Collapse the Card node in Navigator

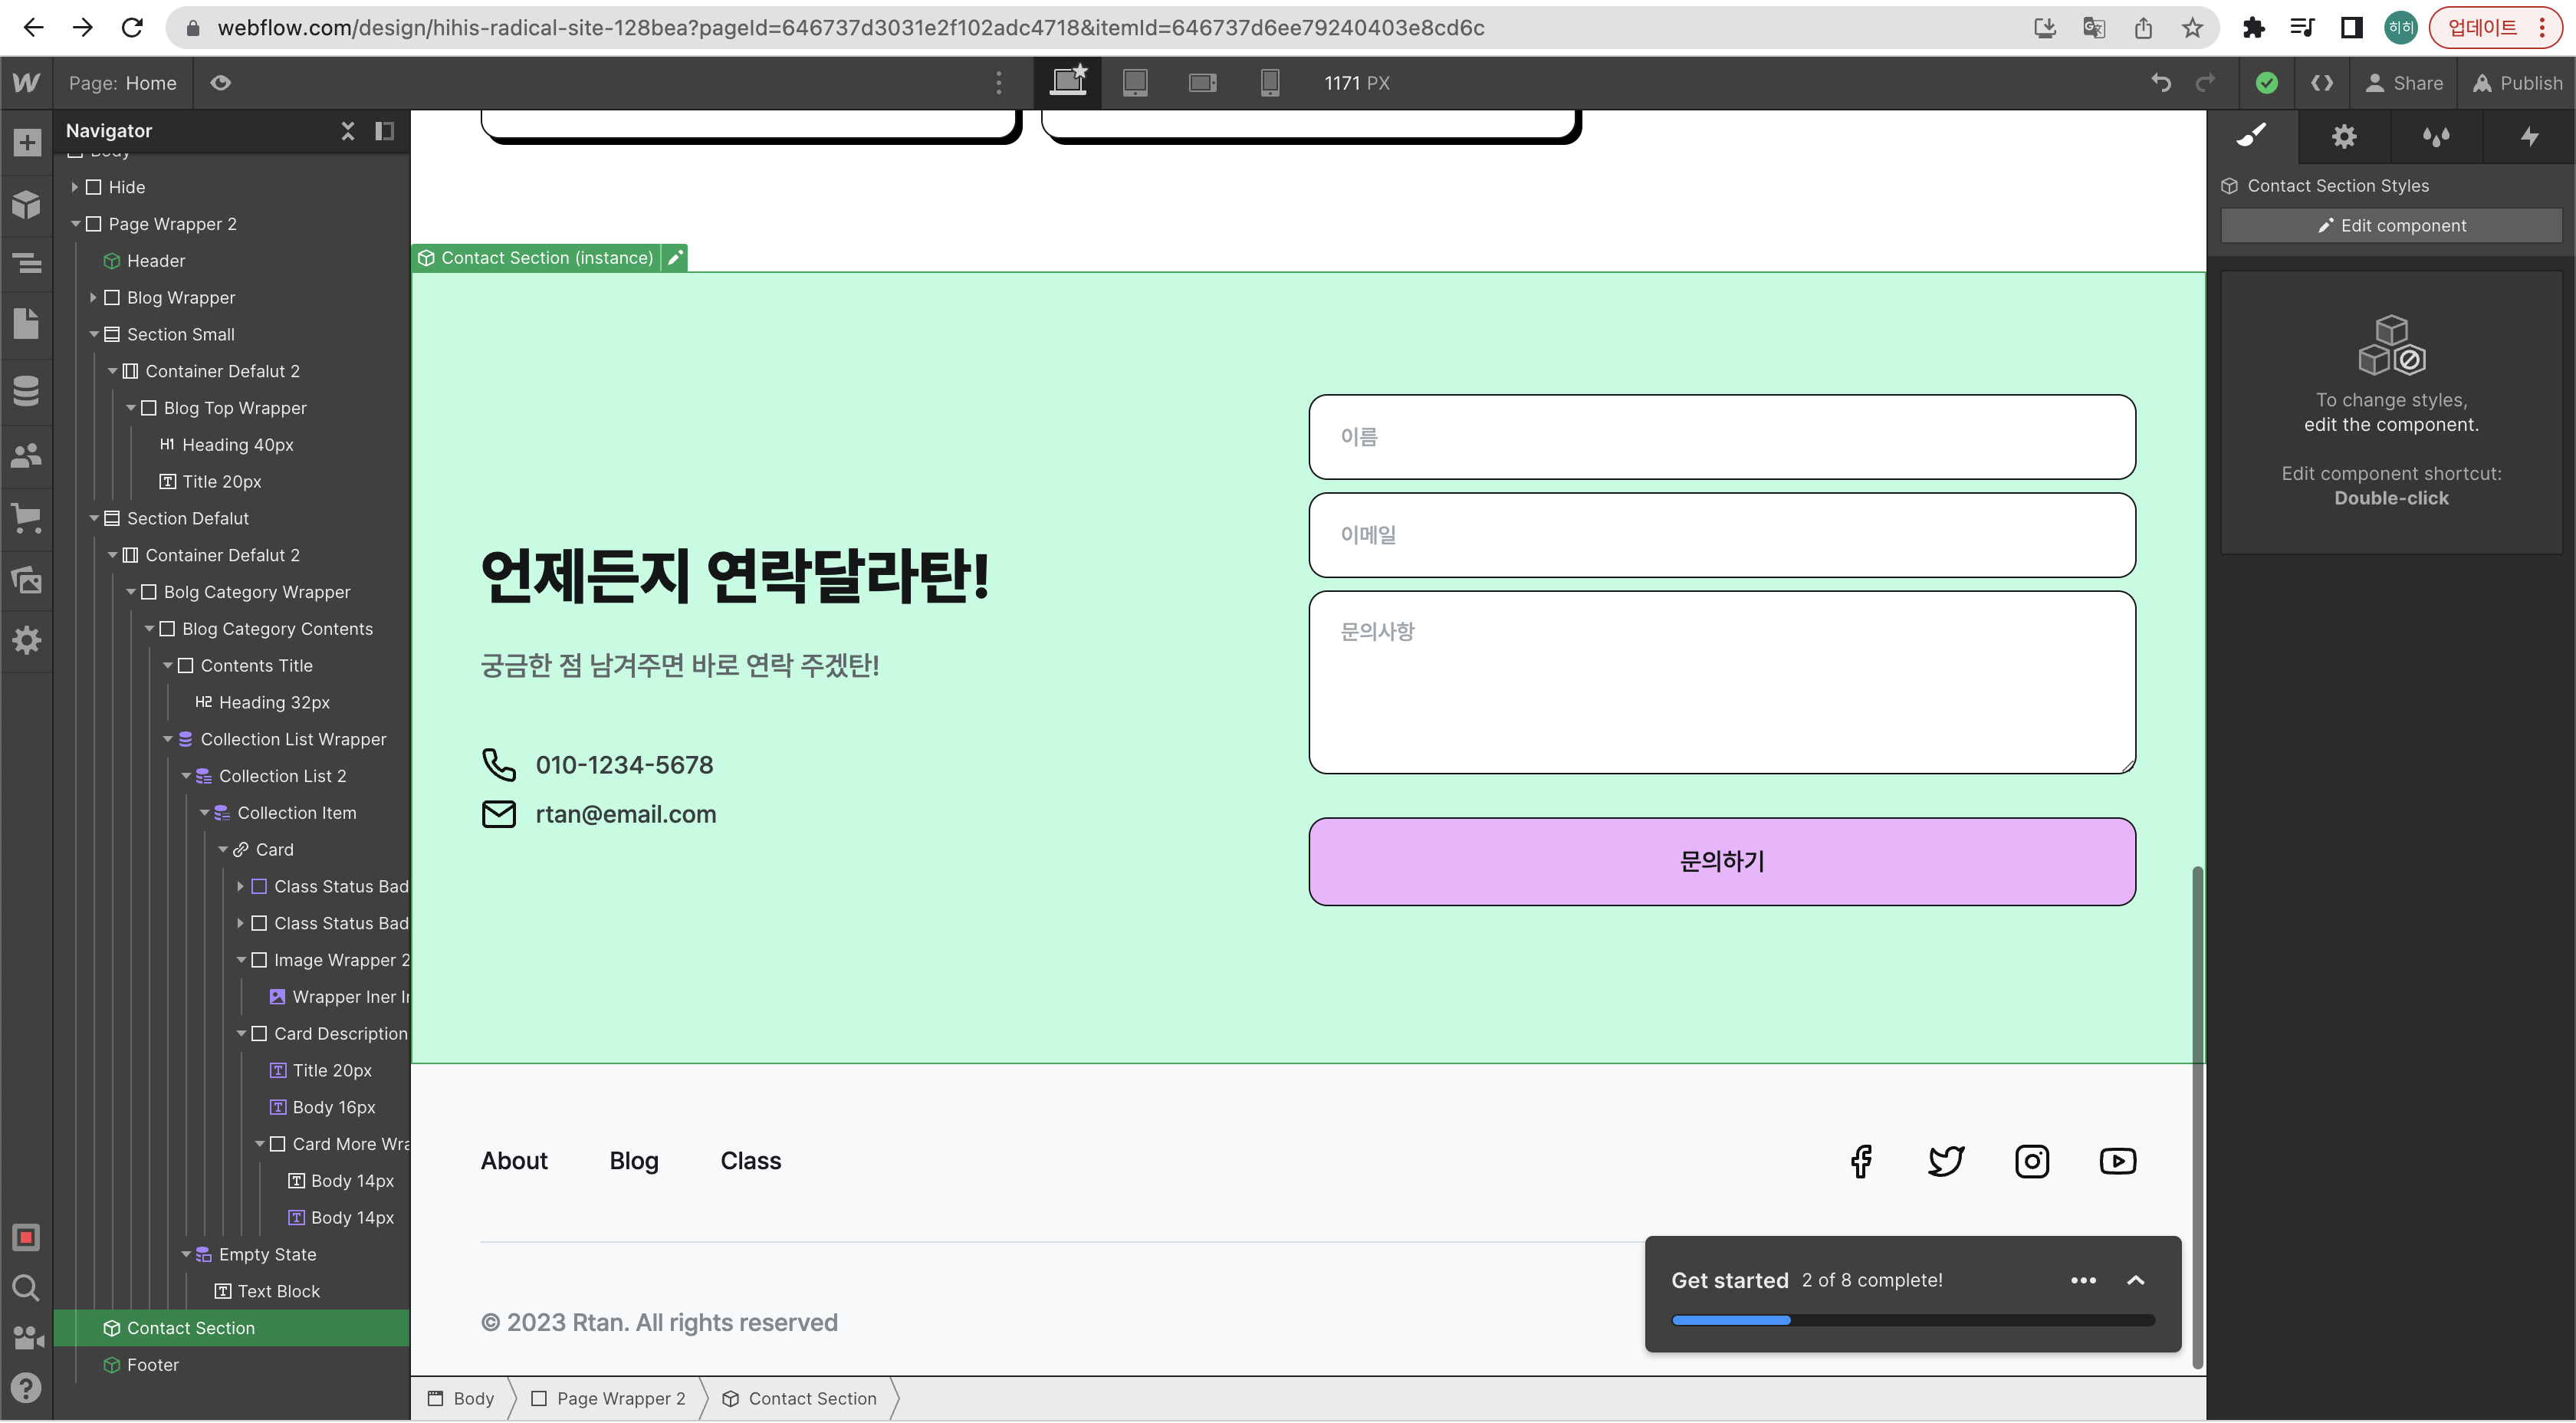(x=223, y=850)
